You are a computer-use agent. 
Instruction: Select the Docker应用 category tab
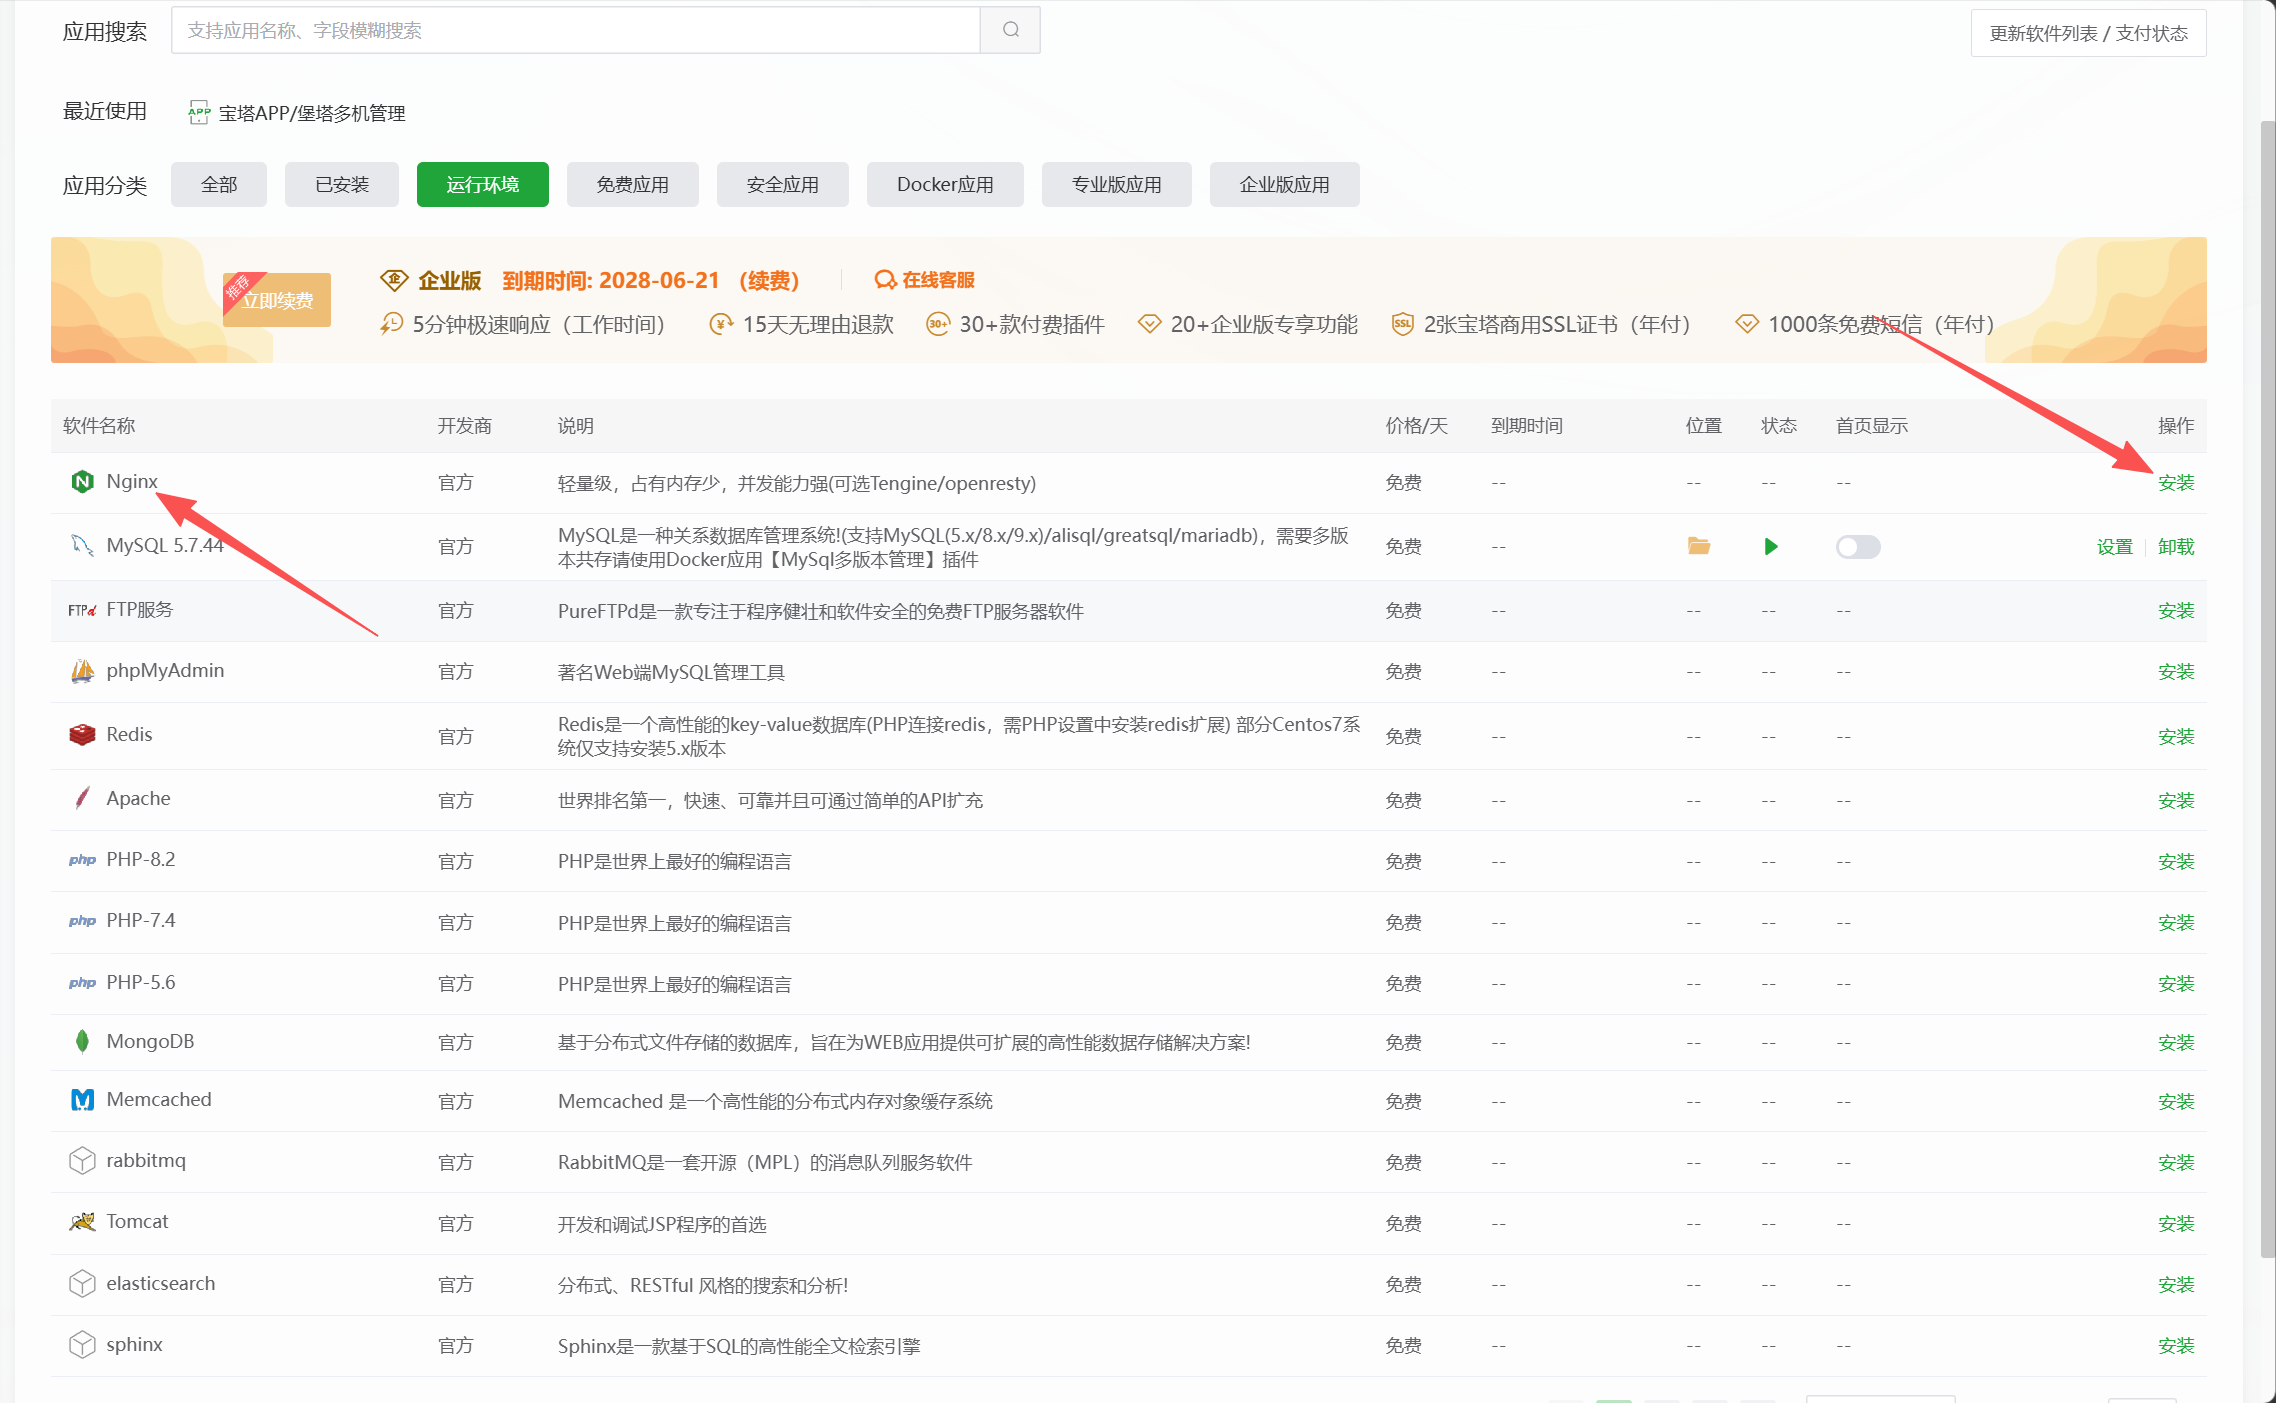pos(945,185)
